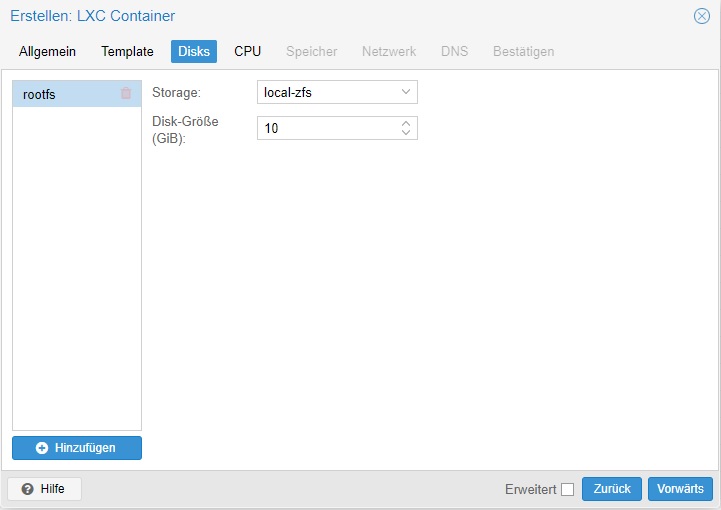This screenshot has width=721, height=510.
Task: Increase disk size with up arrow
Action: coord(406,124)
